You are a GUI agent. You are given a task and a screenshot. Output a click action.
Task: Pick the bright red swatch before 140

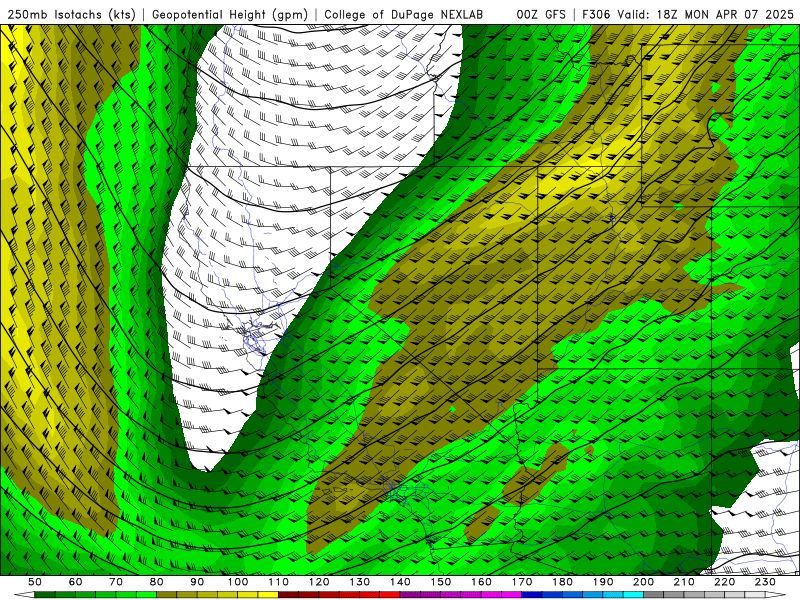389,595
